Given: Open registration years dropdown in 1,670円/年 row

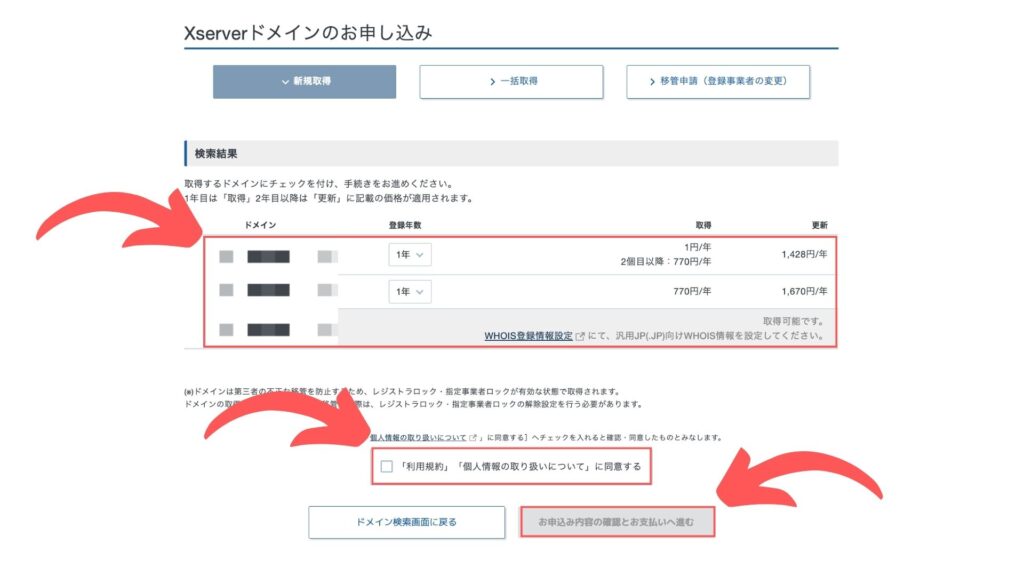Looking at the screenshot, I should (409, 291).
